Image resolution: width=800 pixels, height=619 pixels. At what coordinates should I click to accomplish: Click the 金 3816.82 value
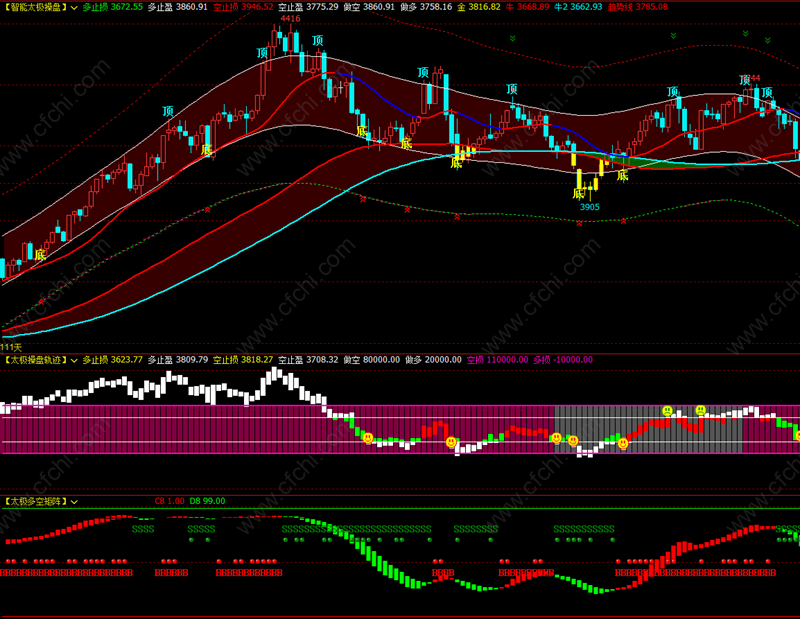(x=479, y=7)
